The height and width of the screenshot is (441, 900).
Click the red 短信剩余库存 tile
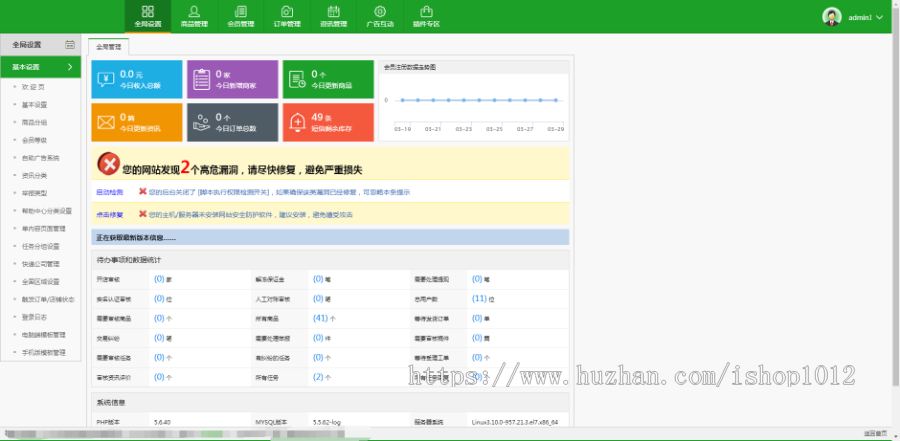click(328, 122)
